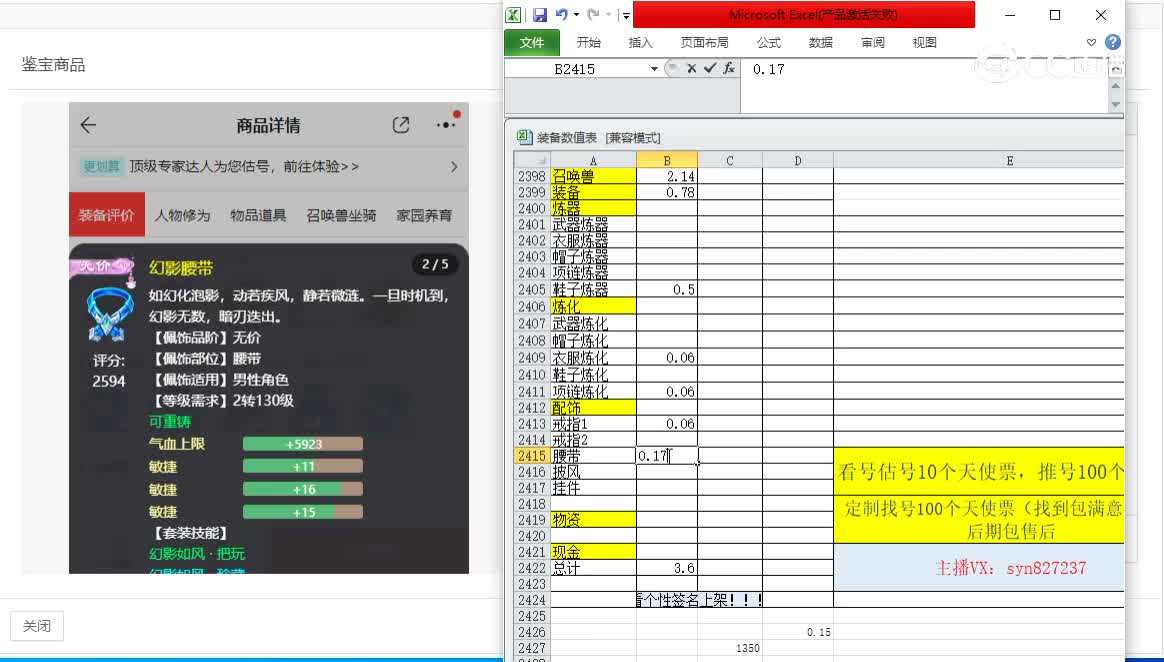Image resolution: width=1164 pixels, height=662 pixels.
Task: Select column A header
Action: (593, 160)
